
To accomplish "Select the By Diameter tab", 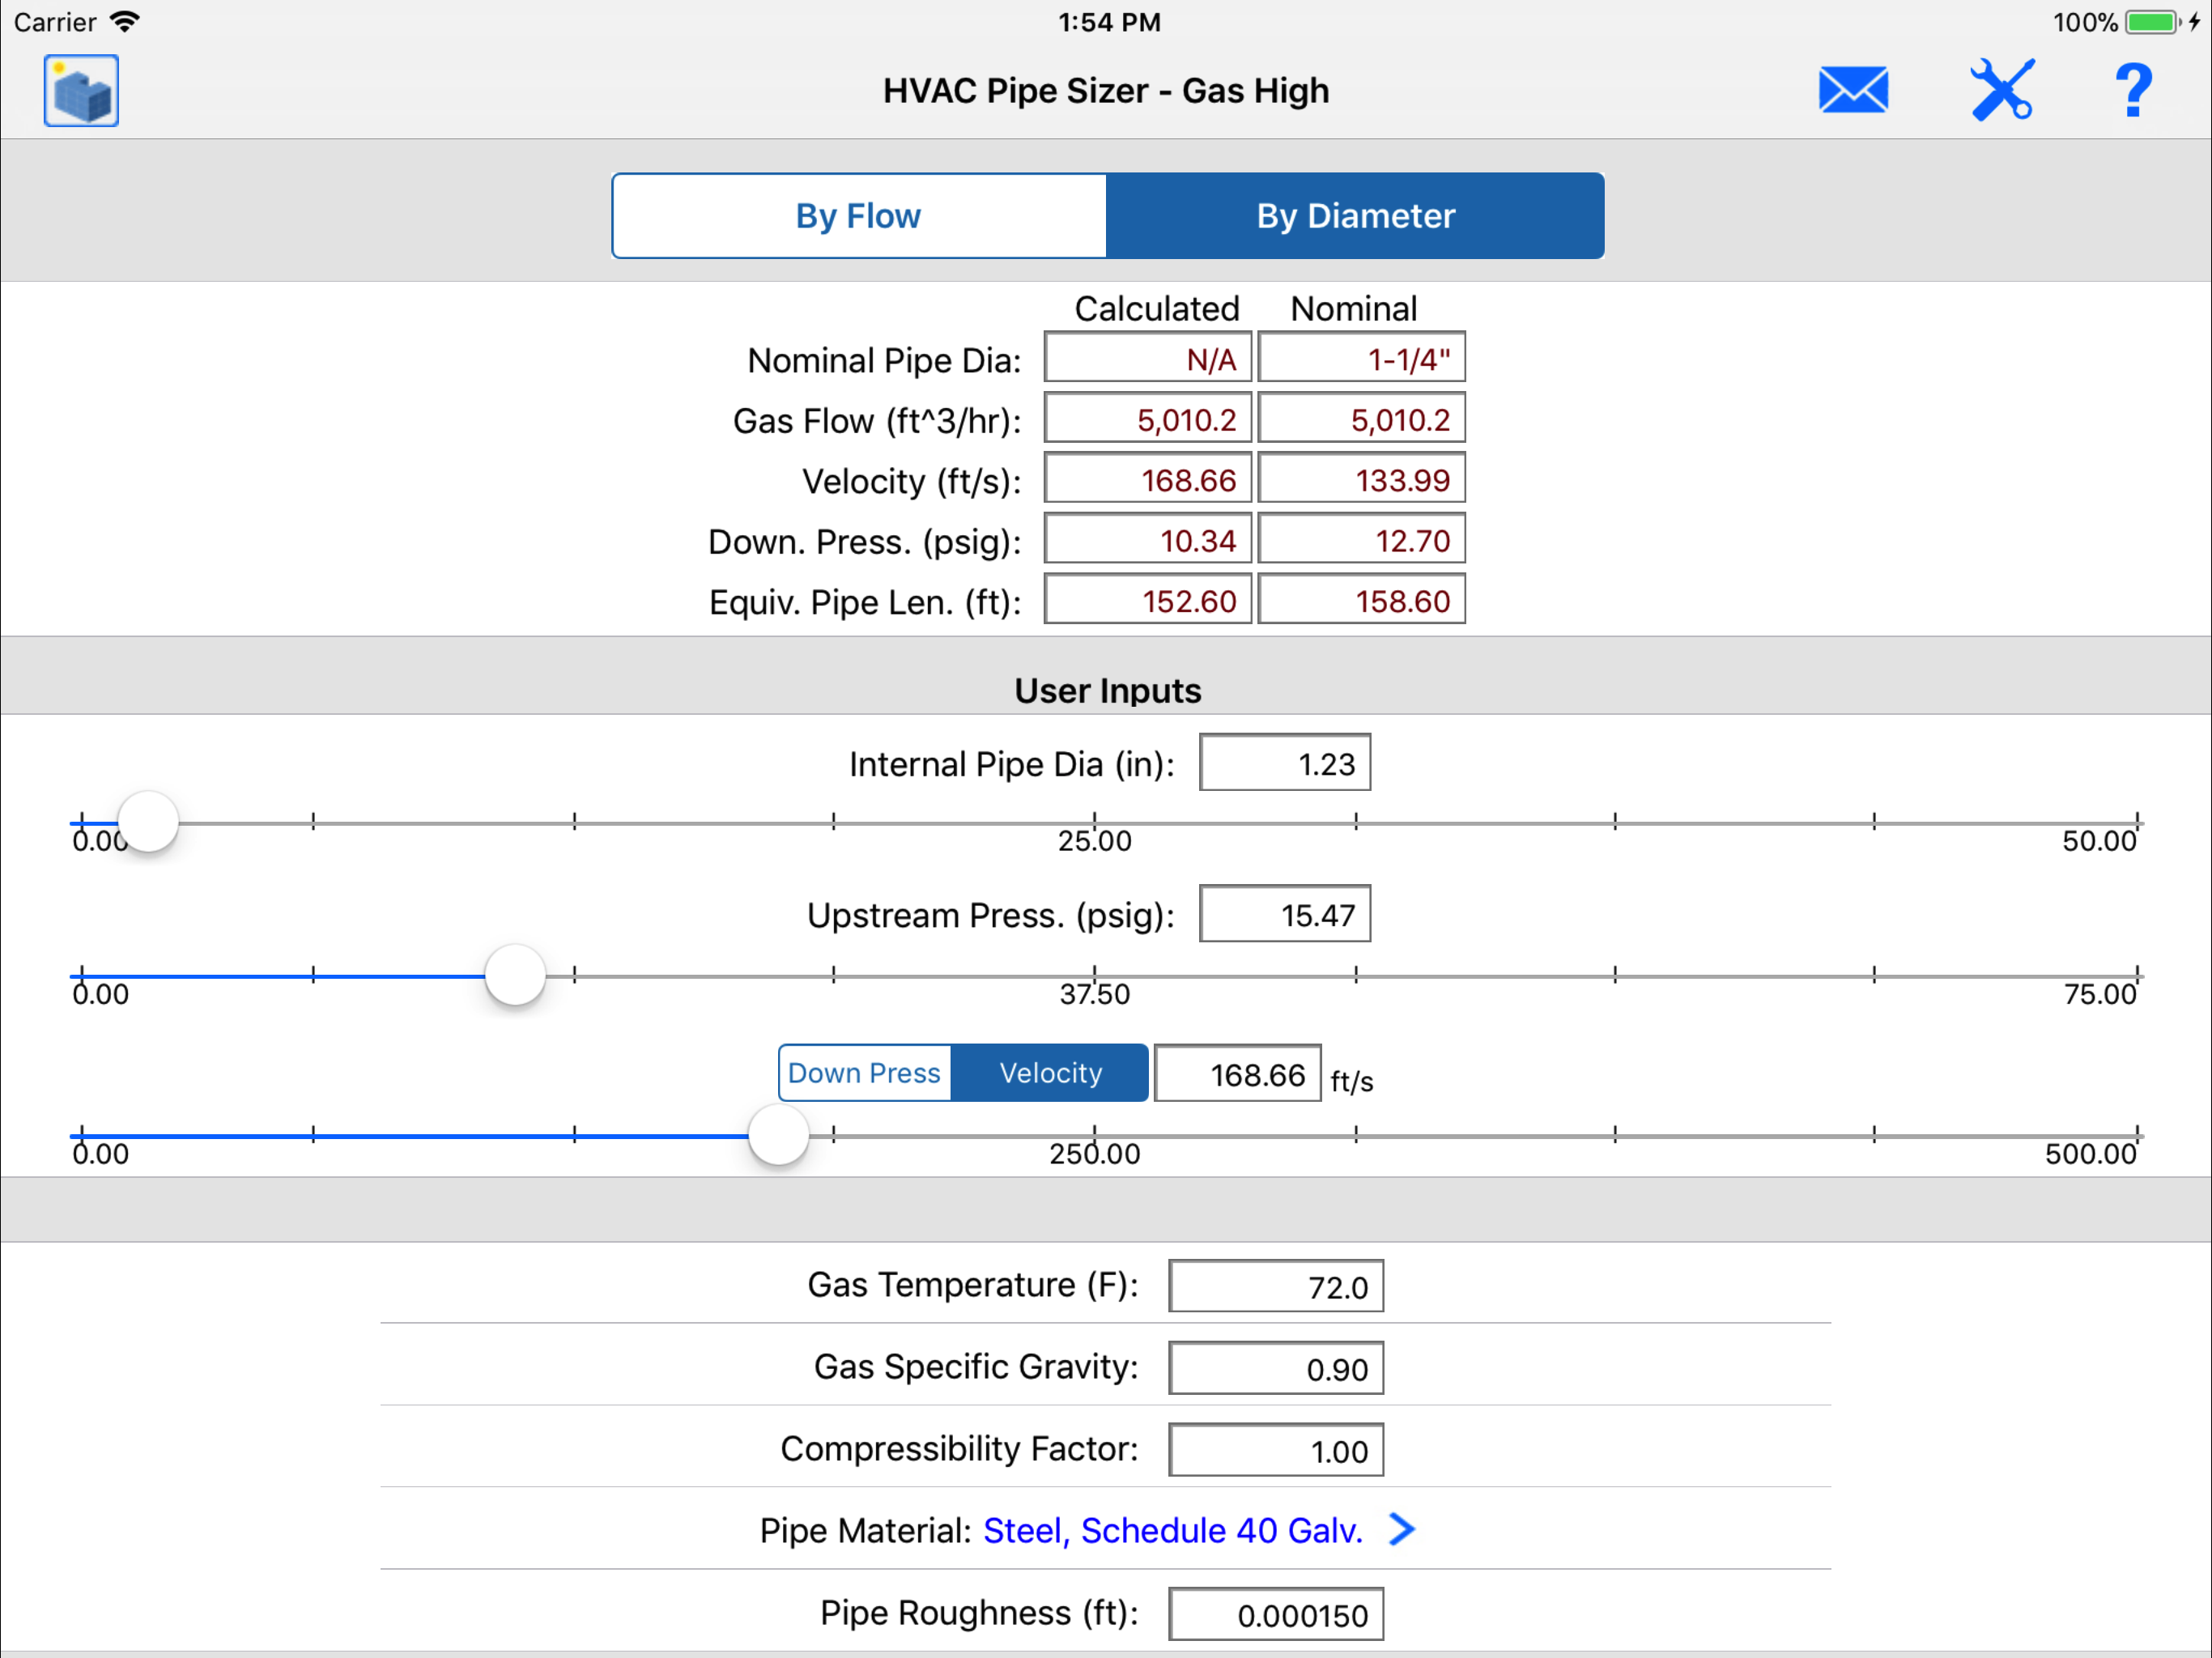I will pos(1355,216).
